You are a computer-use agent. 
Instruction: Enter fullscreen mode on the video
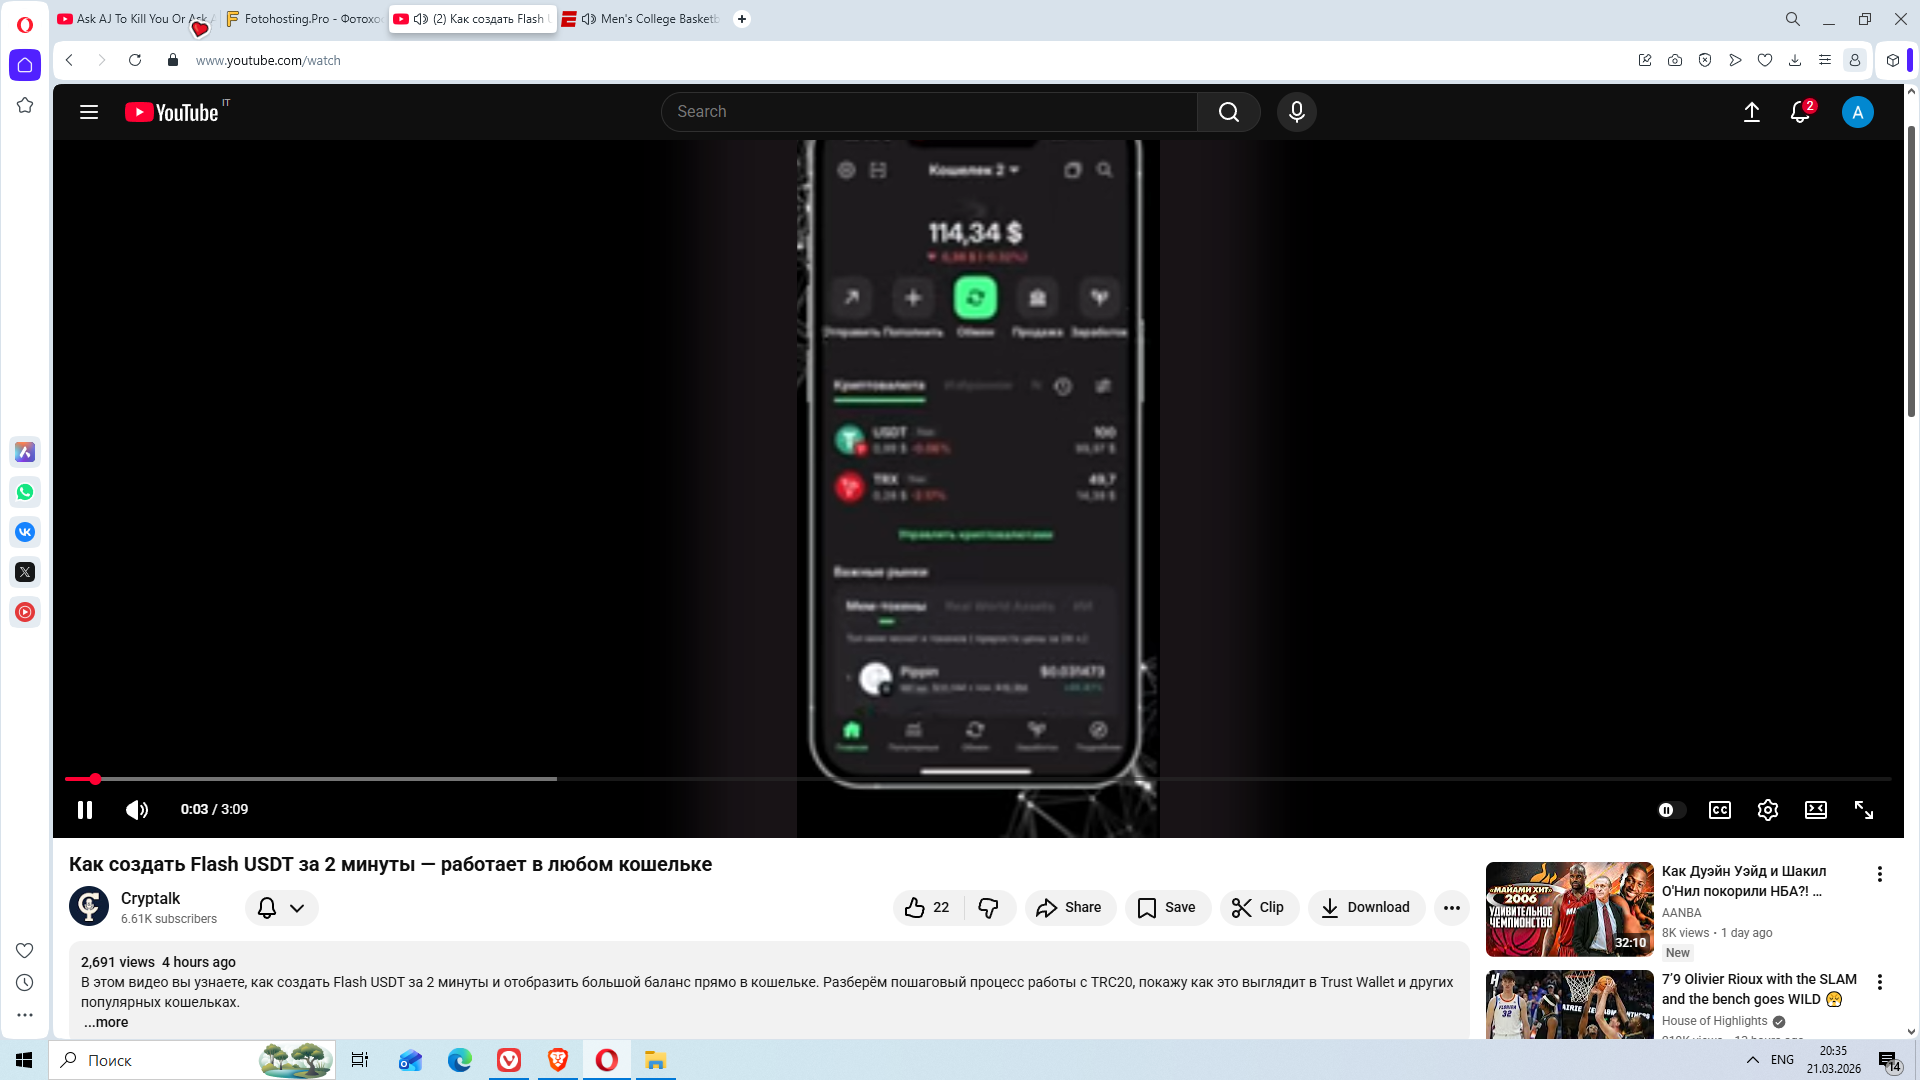1864,810
